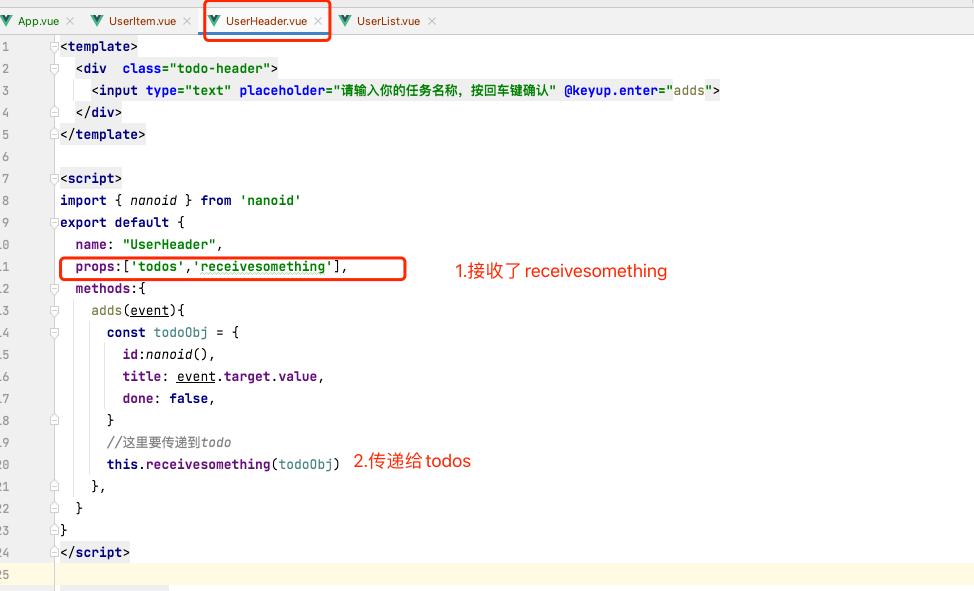Click the Vue icon on UserItem.vue tab
The width and height of the screenshot is (974, 591).
click(97, 21)
